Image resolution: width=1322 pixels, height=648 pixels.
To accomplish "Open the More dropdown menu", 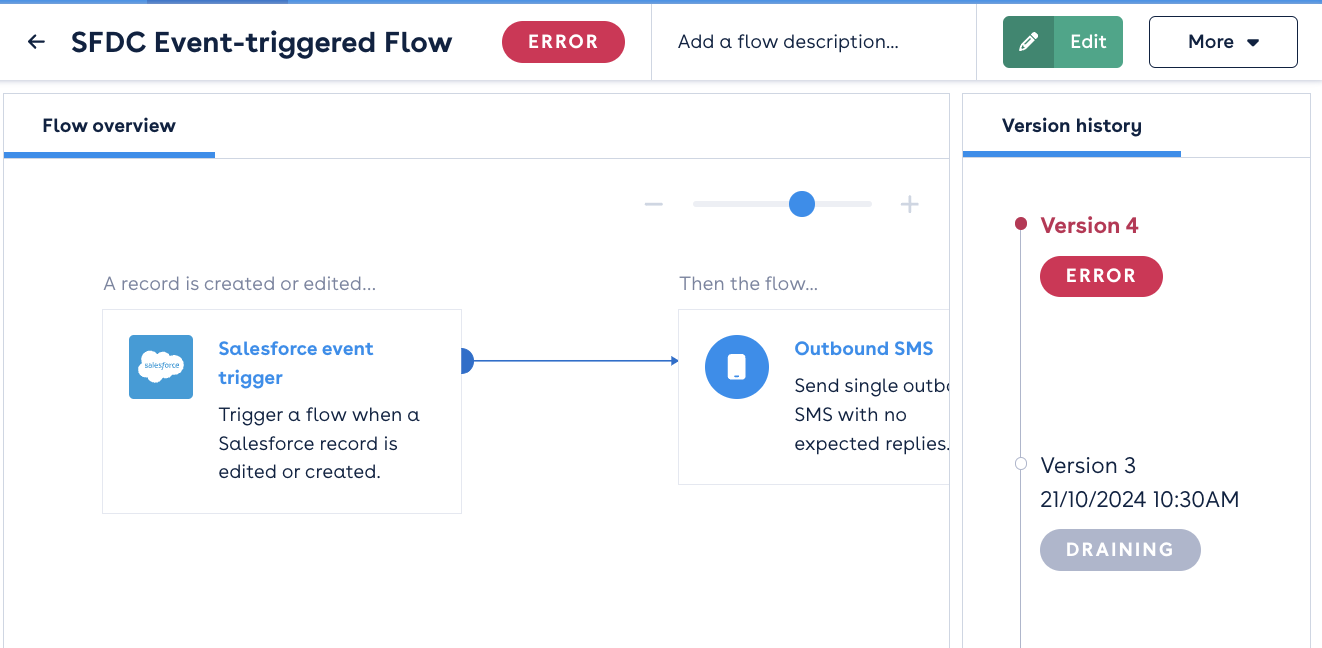I will [1222, 42].
